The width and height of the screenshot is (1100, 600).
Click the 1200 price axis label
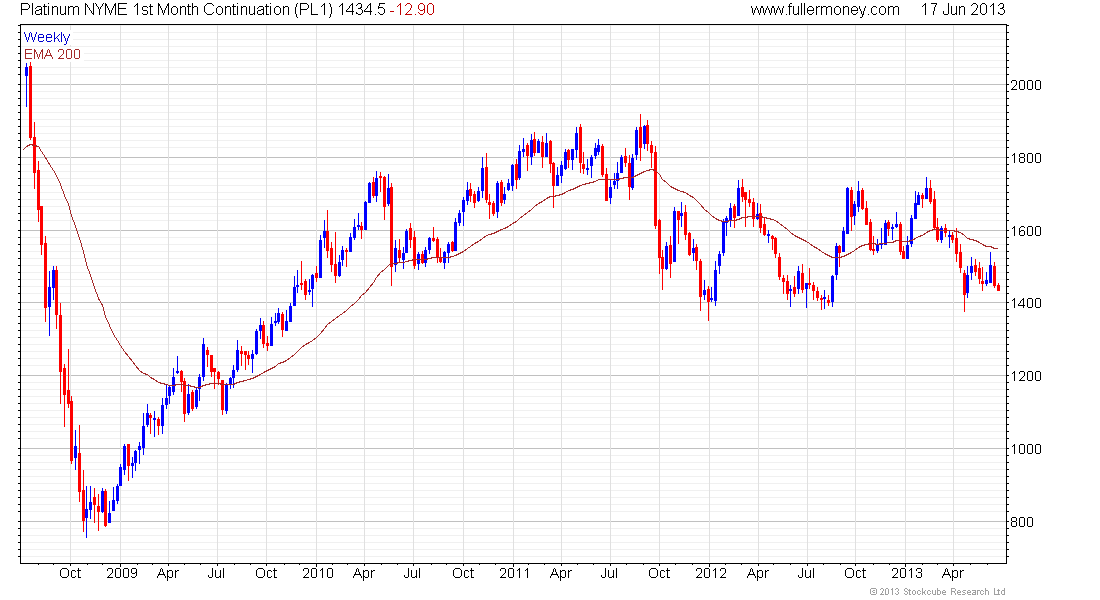tap(1026, 377)
